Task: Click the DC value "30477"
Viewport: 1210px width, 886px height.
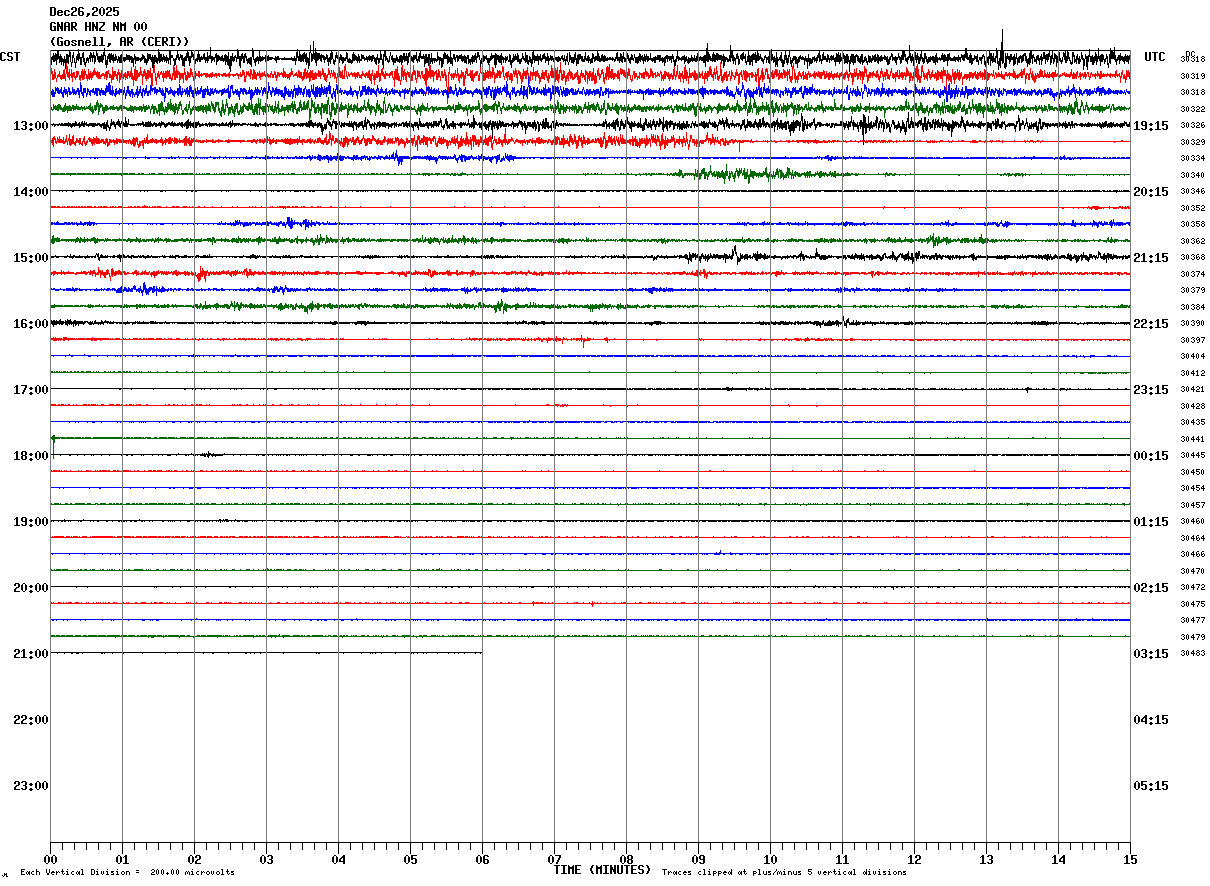Action: [1192, 620]
